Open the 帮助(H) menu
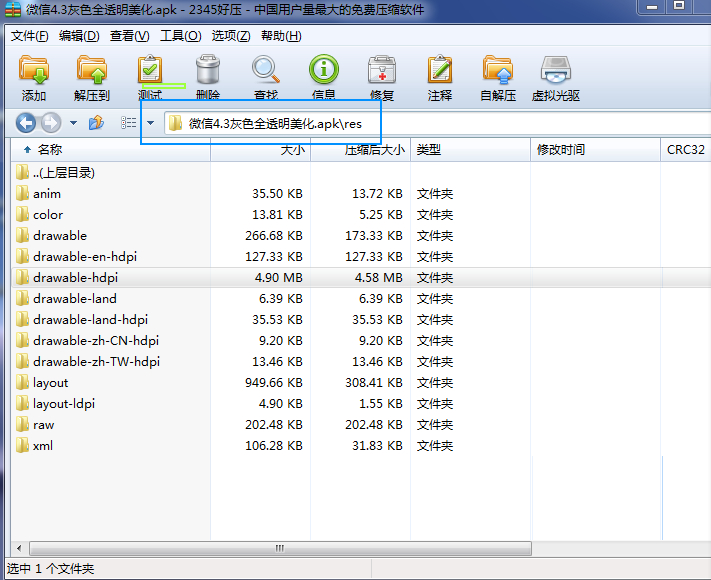The height and width of the screenshot is (580, 711). [281, 36]
